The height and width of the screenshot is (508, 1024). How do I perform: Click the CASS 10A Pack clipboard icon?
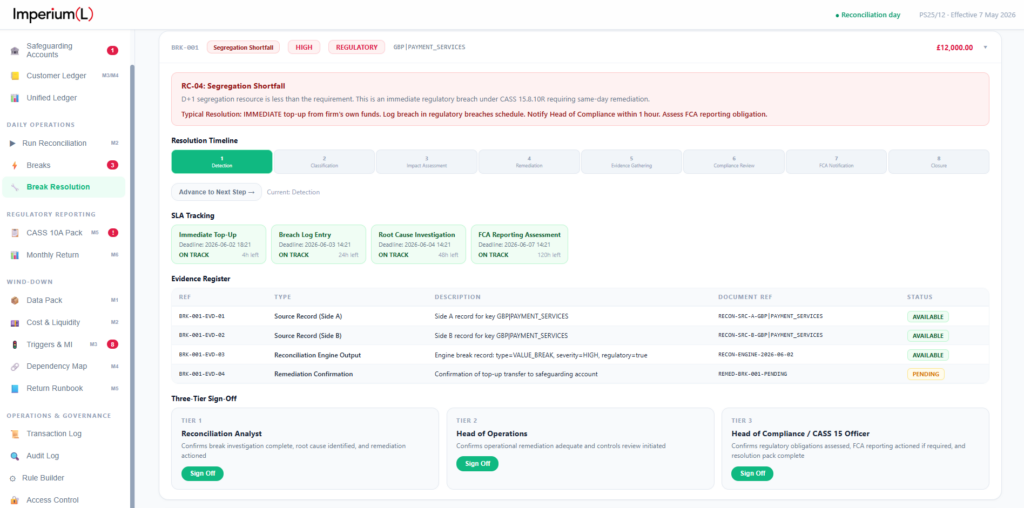click(15, 233)
